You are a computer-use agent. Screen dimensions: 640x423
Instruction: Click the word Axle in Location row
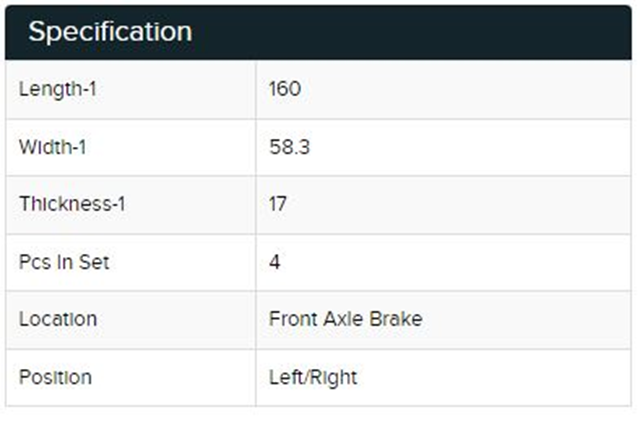(344, 319)
